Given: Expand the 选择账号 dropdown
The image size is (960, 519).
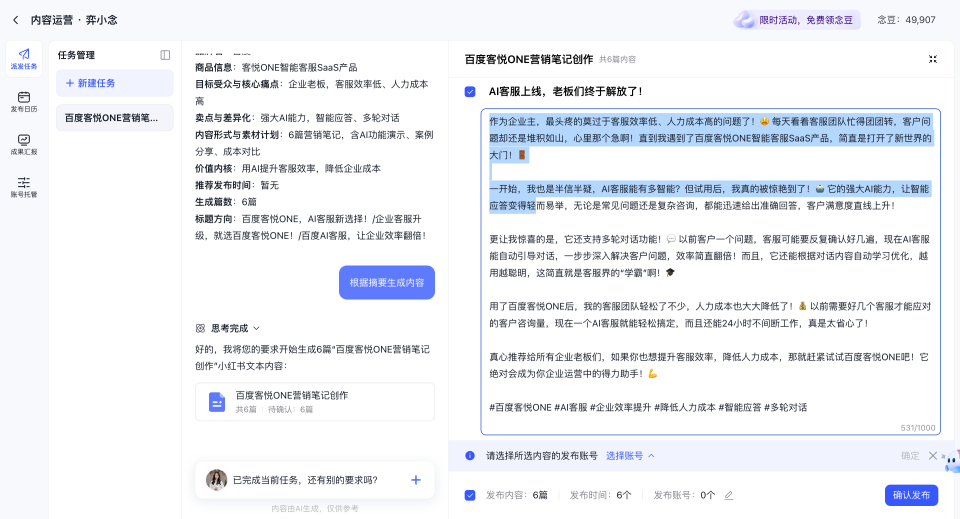Looking at the screenshot, I should [630, 455].
